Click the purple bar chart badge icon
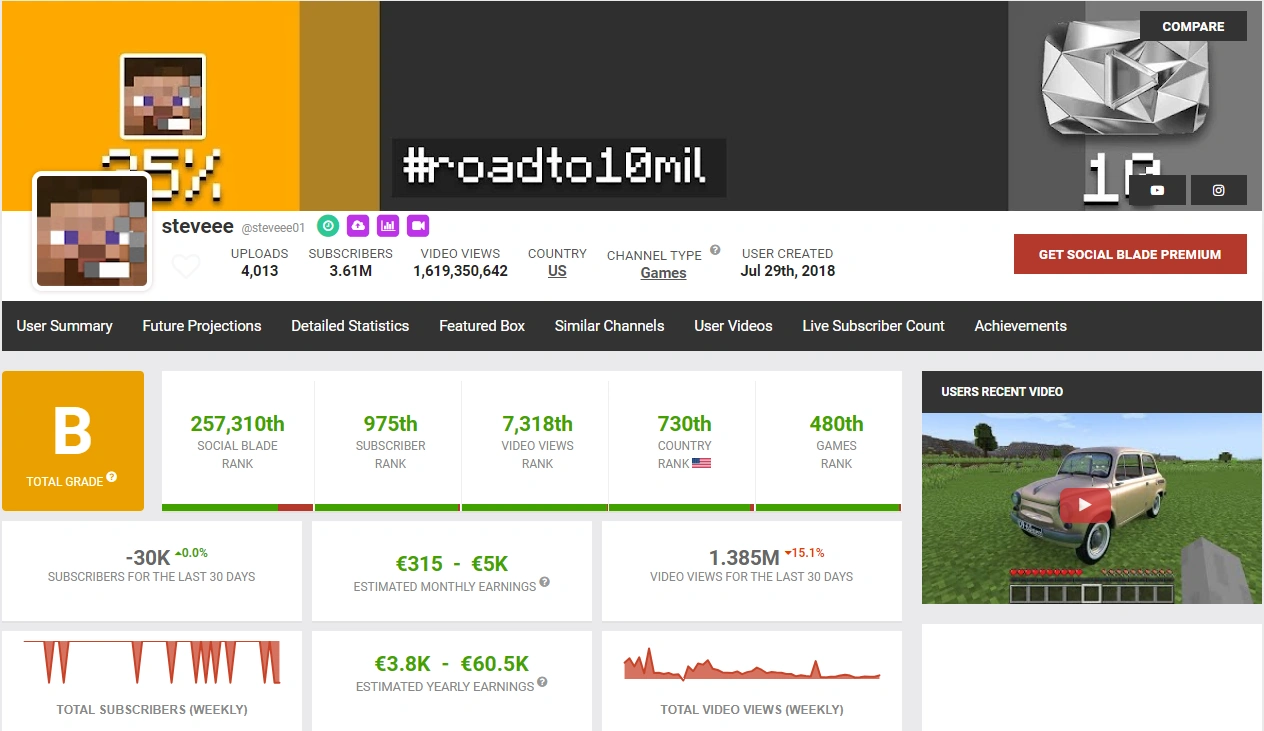The width and height of the screenshot is (1264, 731). point(388,226)
